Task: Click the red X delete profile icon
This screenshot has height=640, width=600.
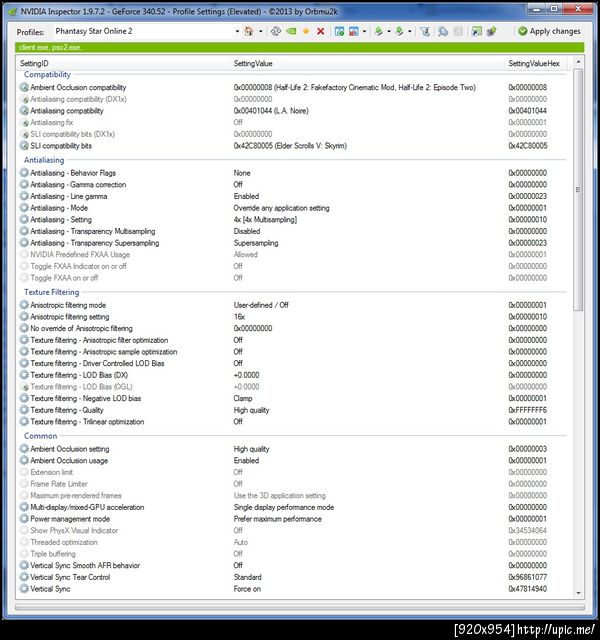Action: coord(321,31)
